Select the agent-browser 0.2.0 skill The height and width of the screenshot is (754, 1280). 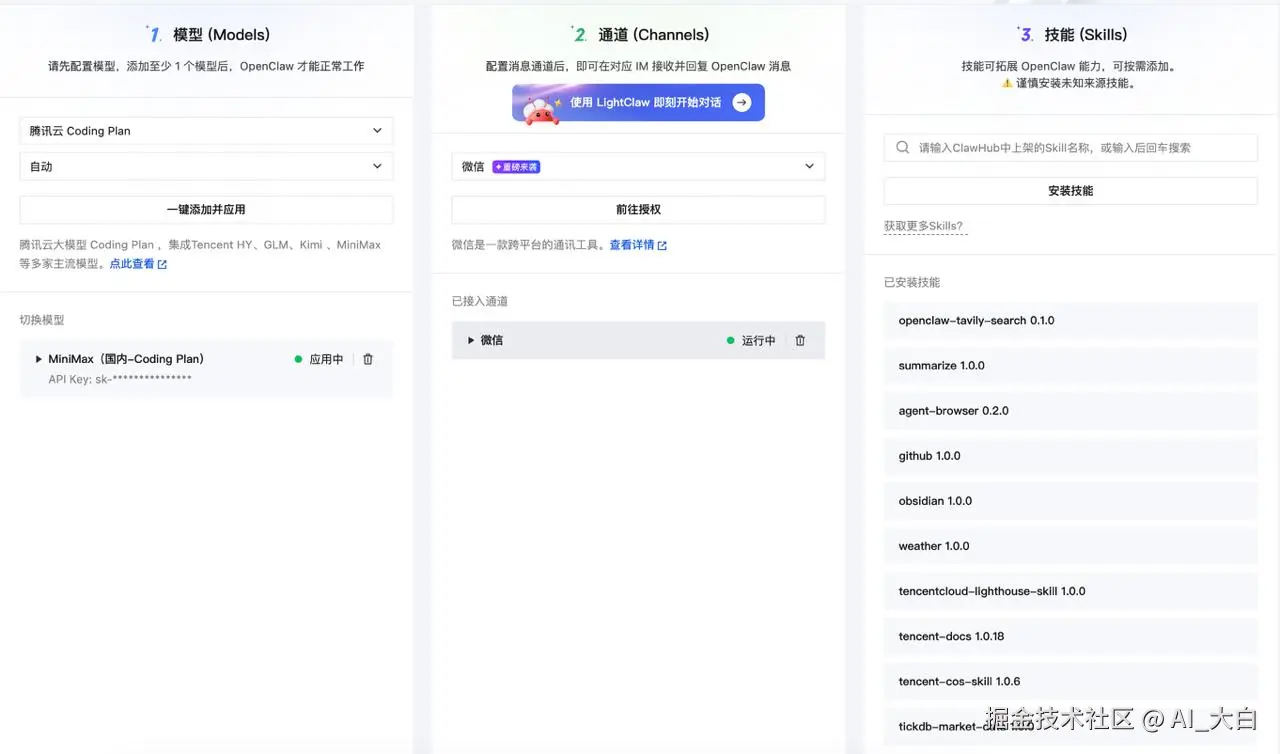click(x=1070, y=411)
